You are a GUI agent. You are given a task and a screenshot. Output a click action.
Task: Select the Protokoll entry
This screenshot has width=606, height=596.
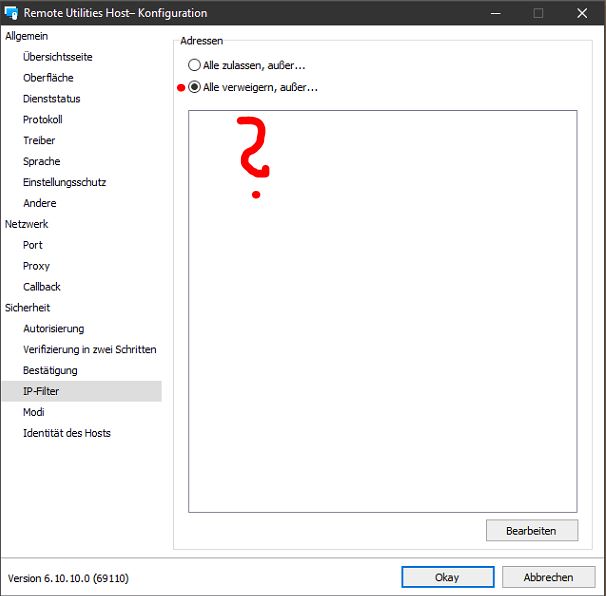point(43,120)
